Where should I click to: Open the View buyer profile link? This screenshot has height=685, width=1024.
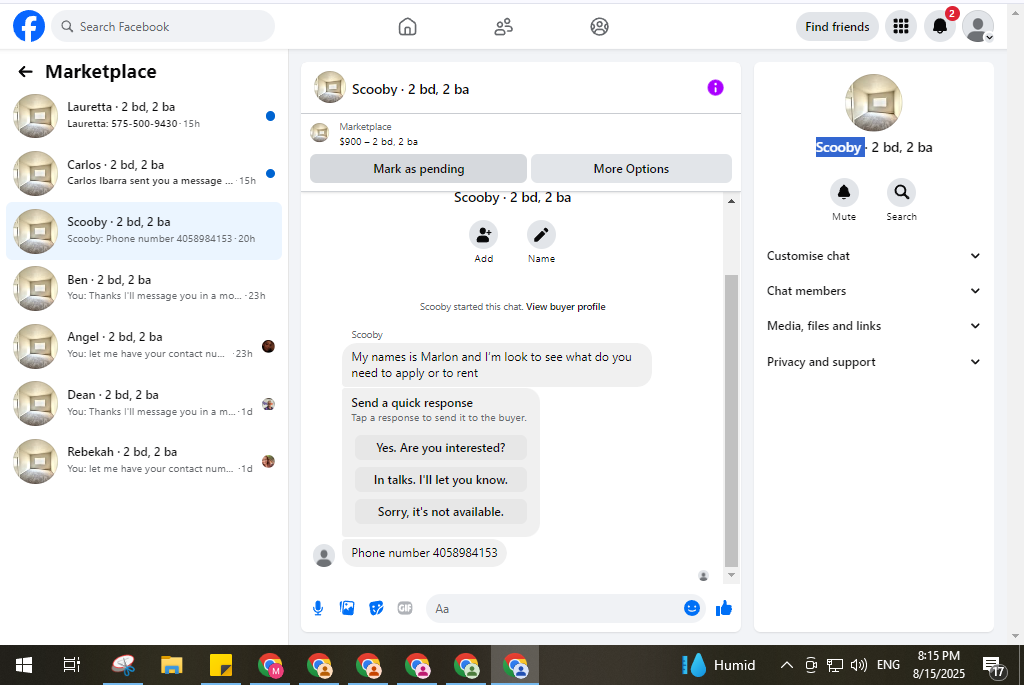coord(566,307)
